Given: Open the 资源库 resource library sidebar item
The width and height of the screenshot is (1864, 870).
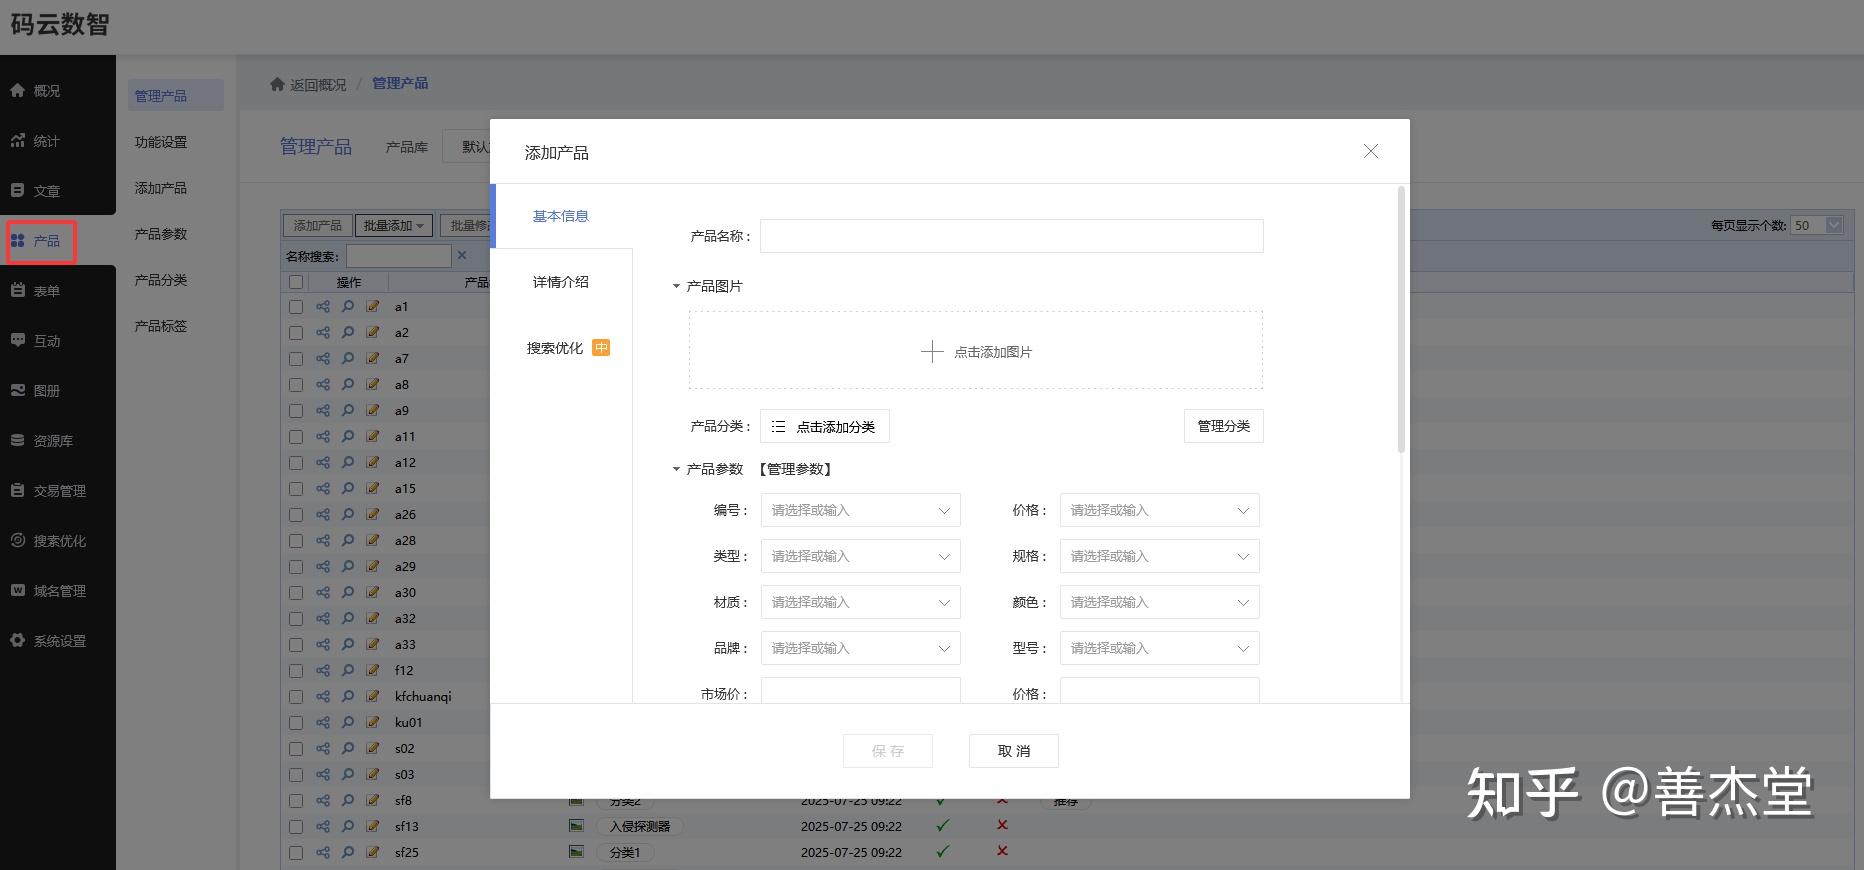Looking at the screenshot, I should [42, 441].
